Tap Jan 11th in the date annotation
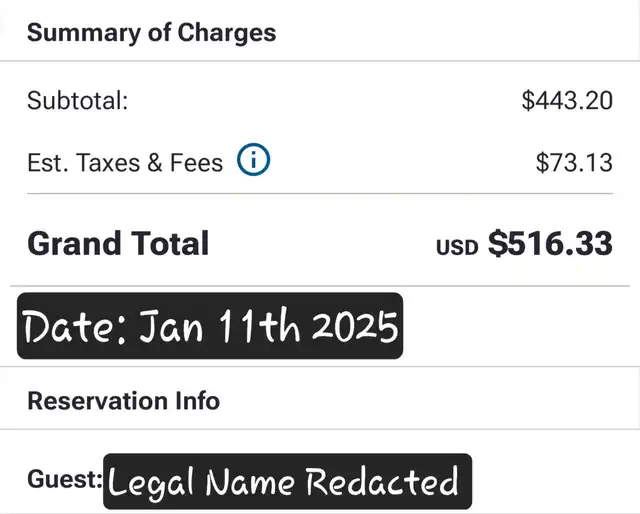This screenshot has height=514, width=640. click(x=211, y=327)
